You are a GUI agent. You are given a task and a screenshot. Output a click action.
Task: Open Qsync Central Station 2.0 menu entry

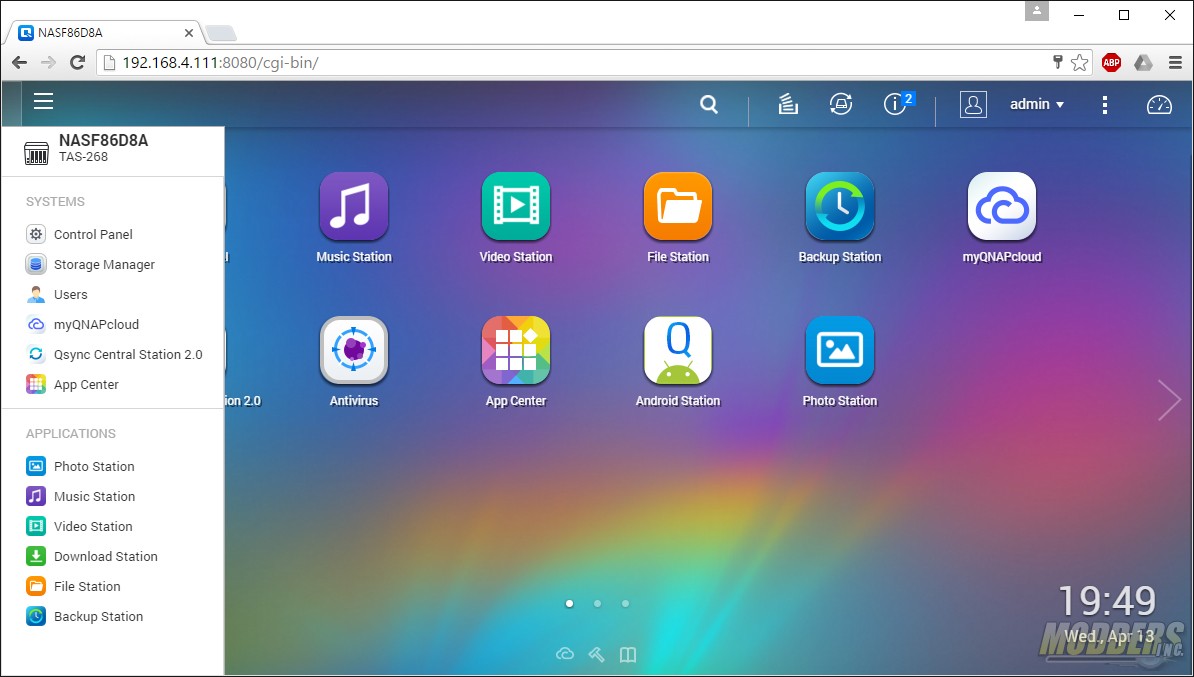point(113,354)
